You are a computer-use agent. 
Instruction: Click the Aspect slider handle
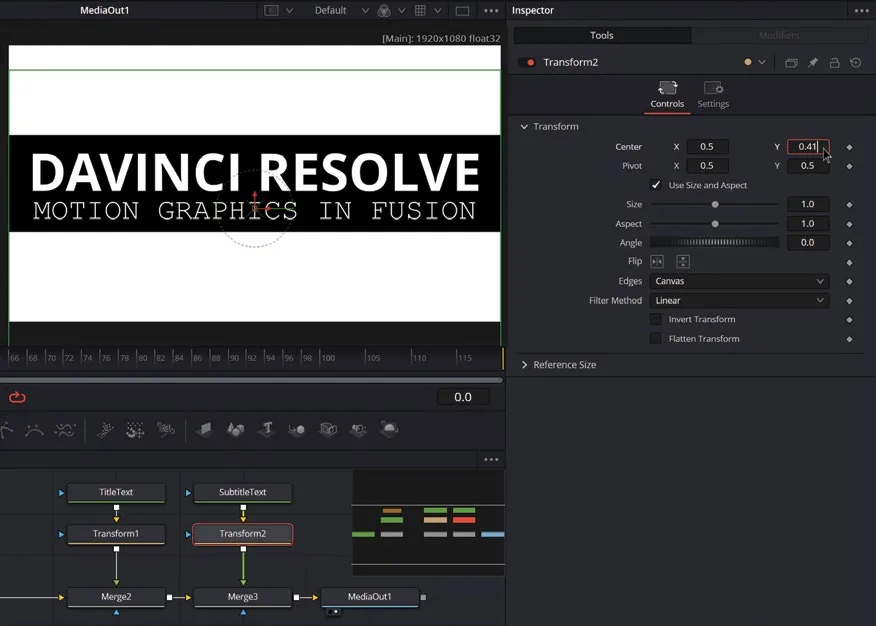coord(715,224)
